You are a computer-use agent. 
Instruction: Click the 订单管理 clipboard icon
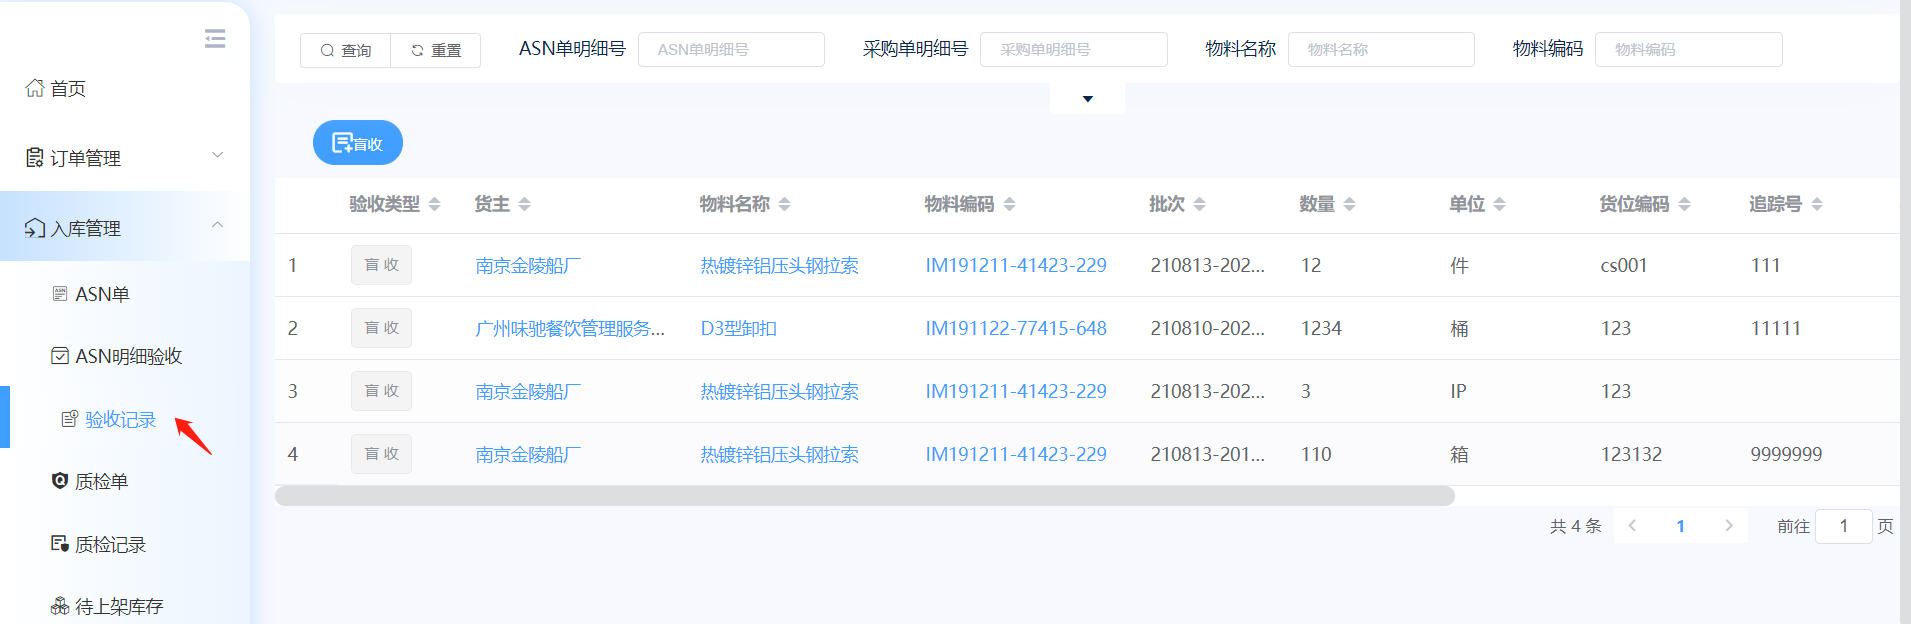(x=35, y=158)
